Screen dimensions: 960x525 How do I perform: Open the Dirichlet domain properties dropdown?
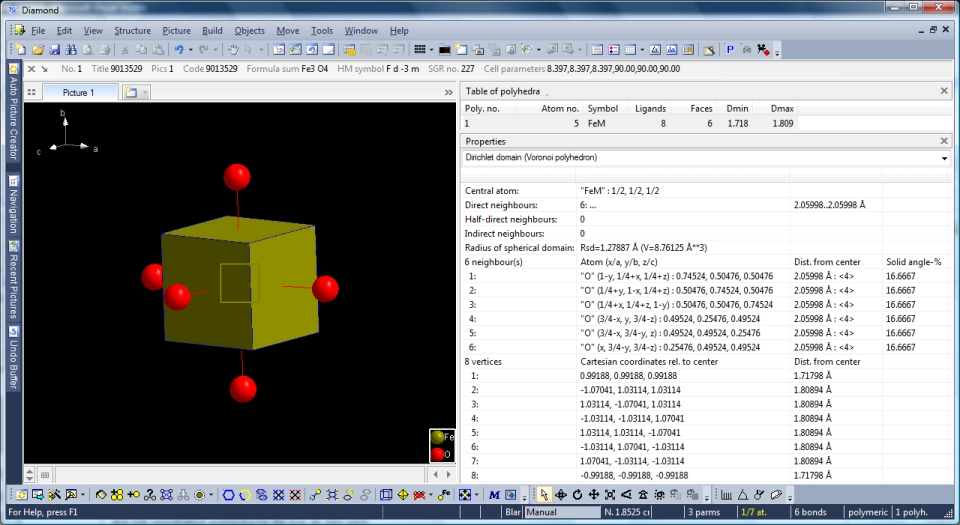(x=944, y=158)
